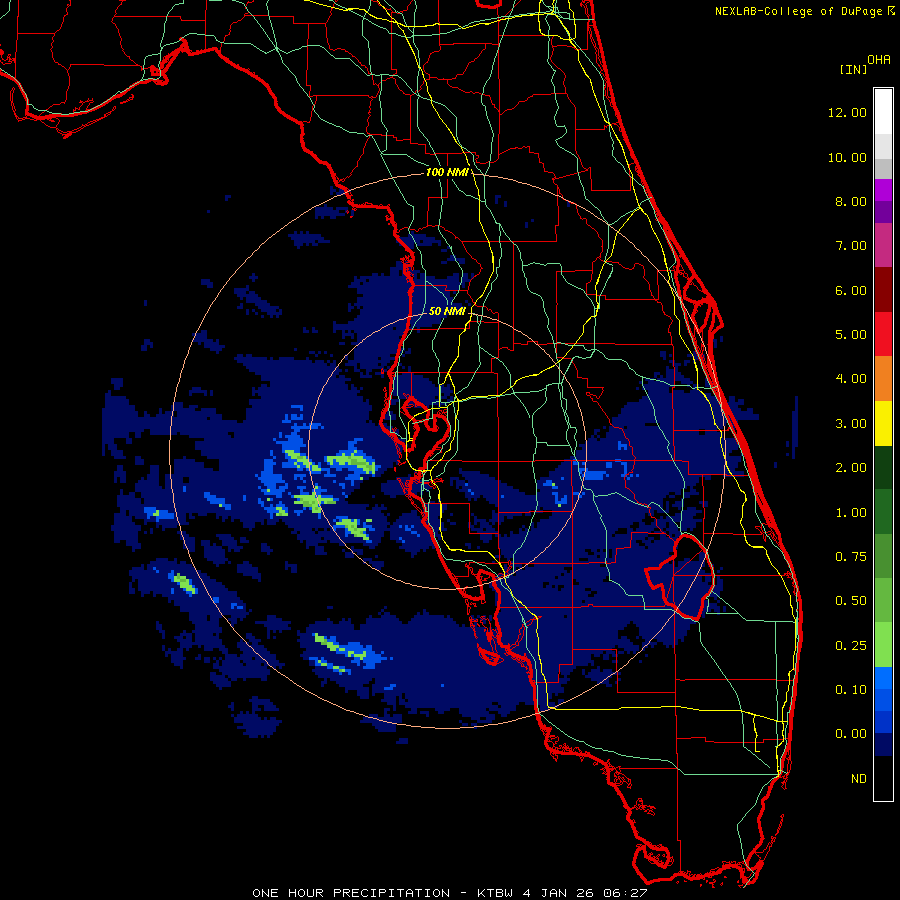Click the 0.00 legend value

coord(851,734)
